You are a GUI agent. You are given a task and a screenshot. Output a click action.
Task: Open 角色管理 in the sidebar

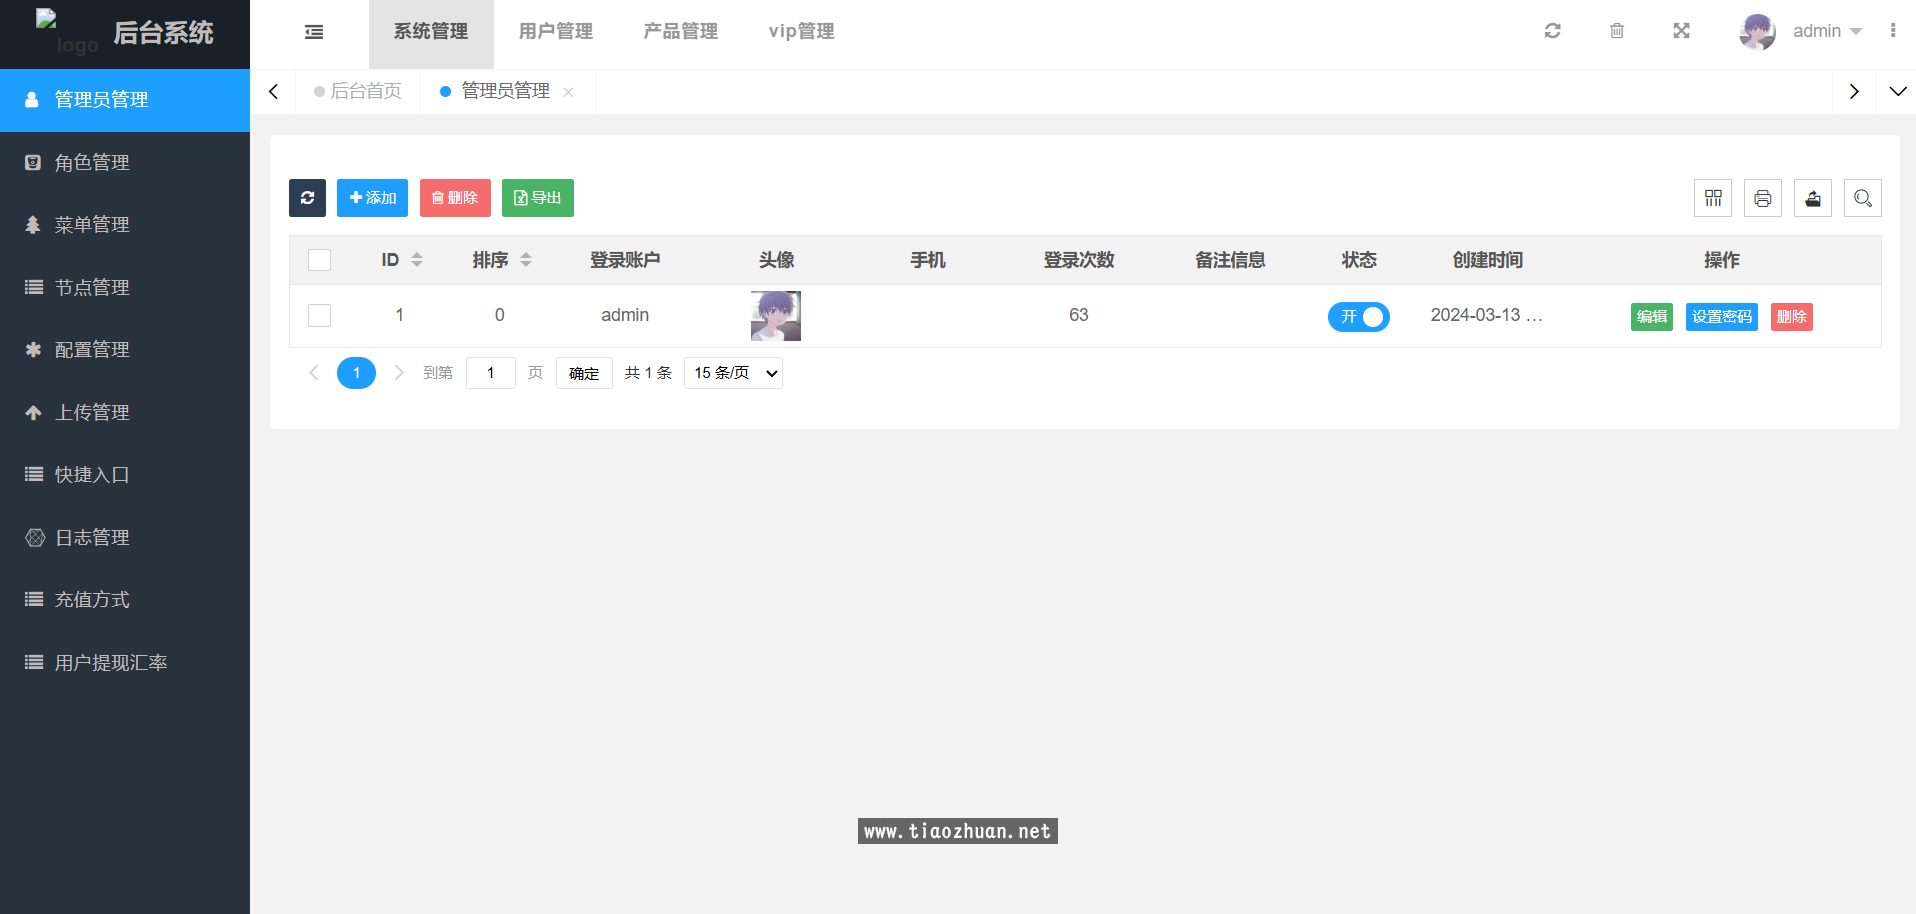coord(125,162)
